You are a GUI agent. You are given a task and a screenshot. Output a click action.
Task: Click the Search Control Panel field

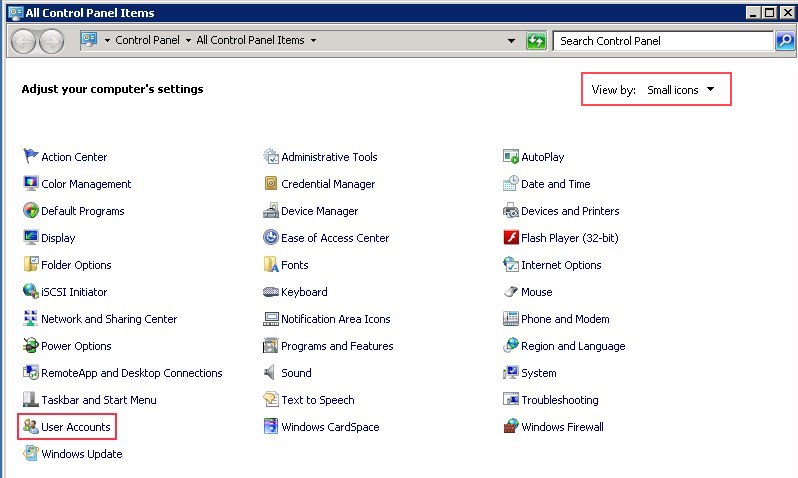pyautogui.click(x=663, y=41)
